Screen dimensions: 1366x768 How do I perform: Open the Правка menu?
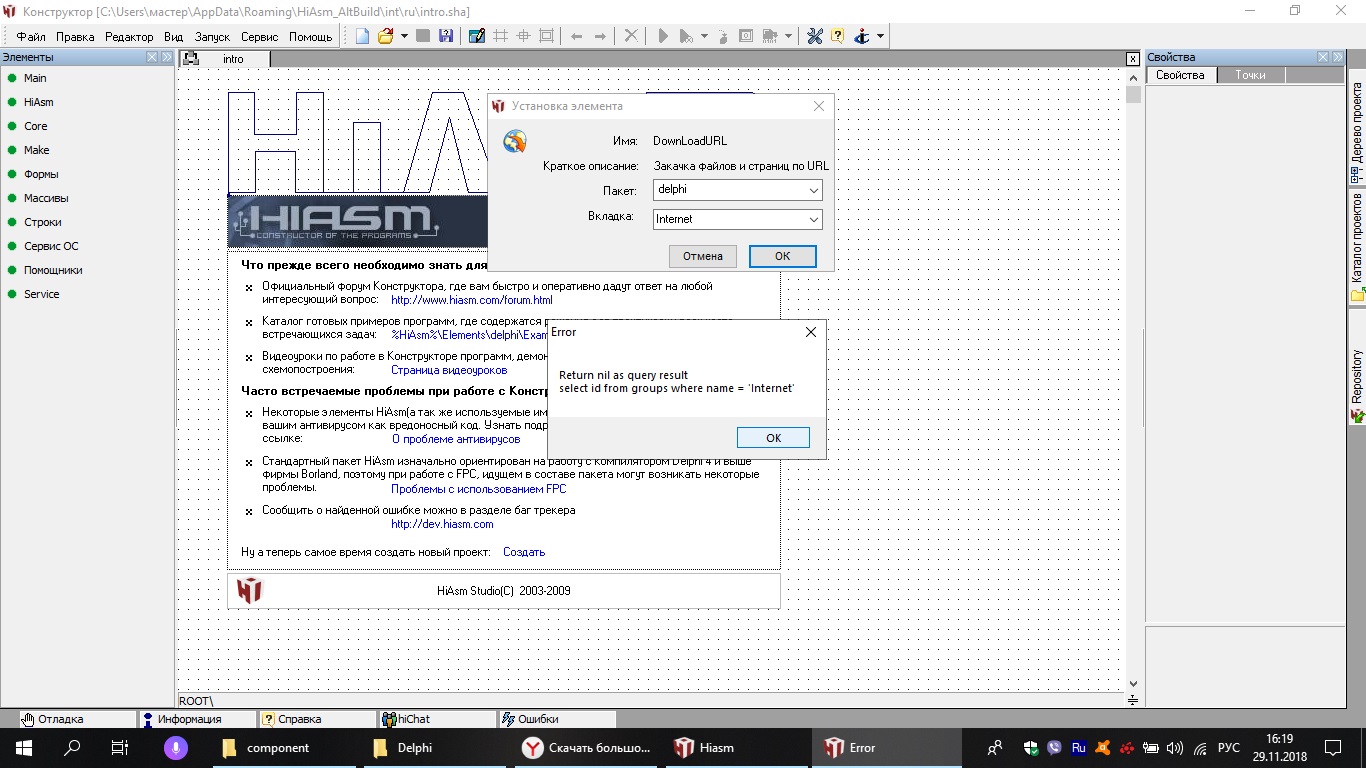(x=75, y=37)
